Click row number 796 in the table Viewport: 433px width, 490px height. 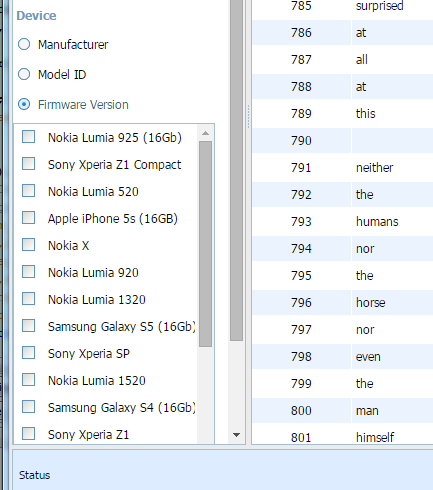tap(301, 303)
